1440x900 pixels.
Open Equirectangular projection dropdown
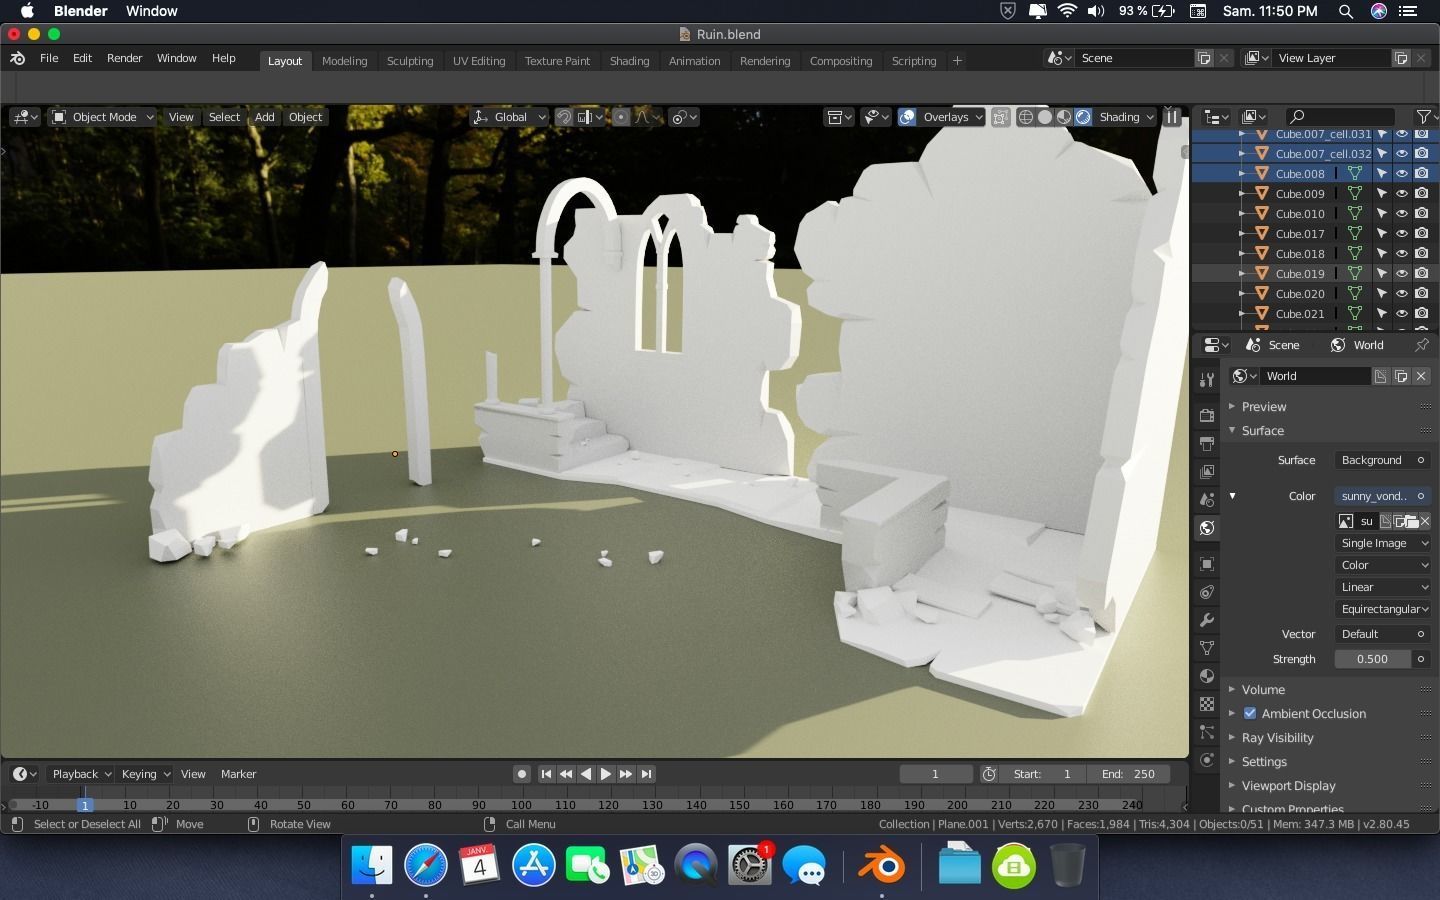[x=1384, y=609]
